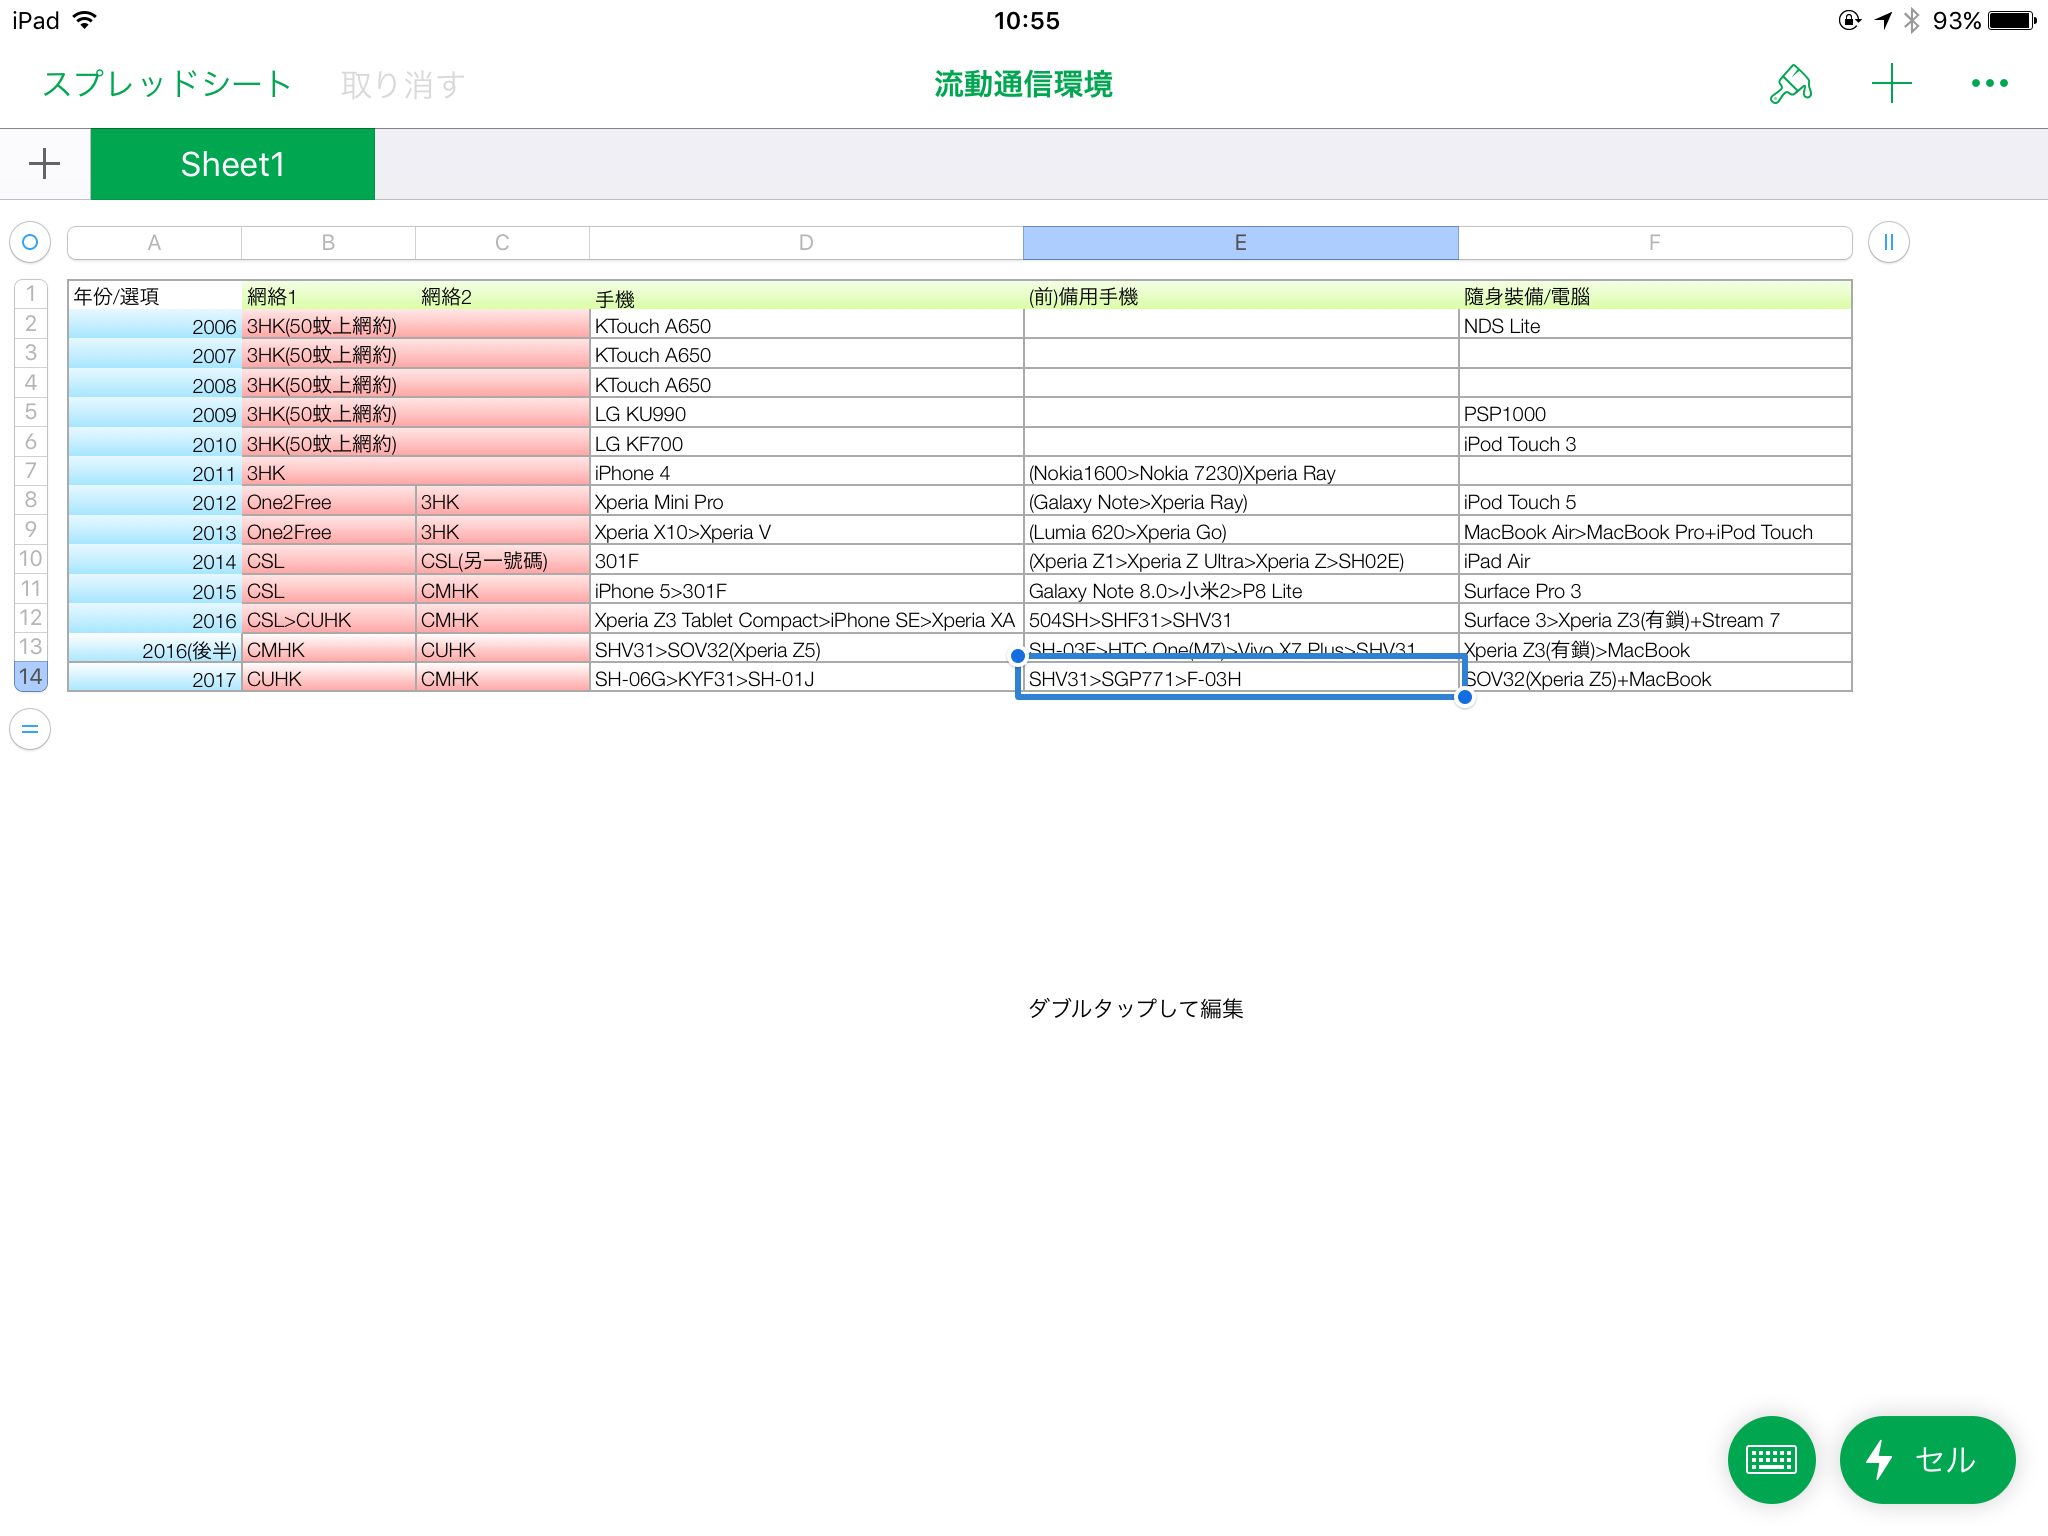Select the (Galaxy Note>Xperia Ray) cell
This screenshot has height=1536, width=2048.
pyautogui.click(x=1240, y=502)
